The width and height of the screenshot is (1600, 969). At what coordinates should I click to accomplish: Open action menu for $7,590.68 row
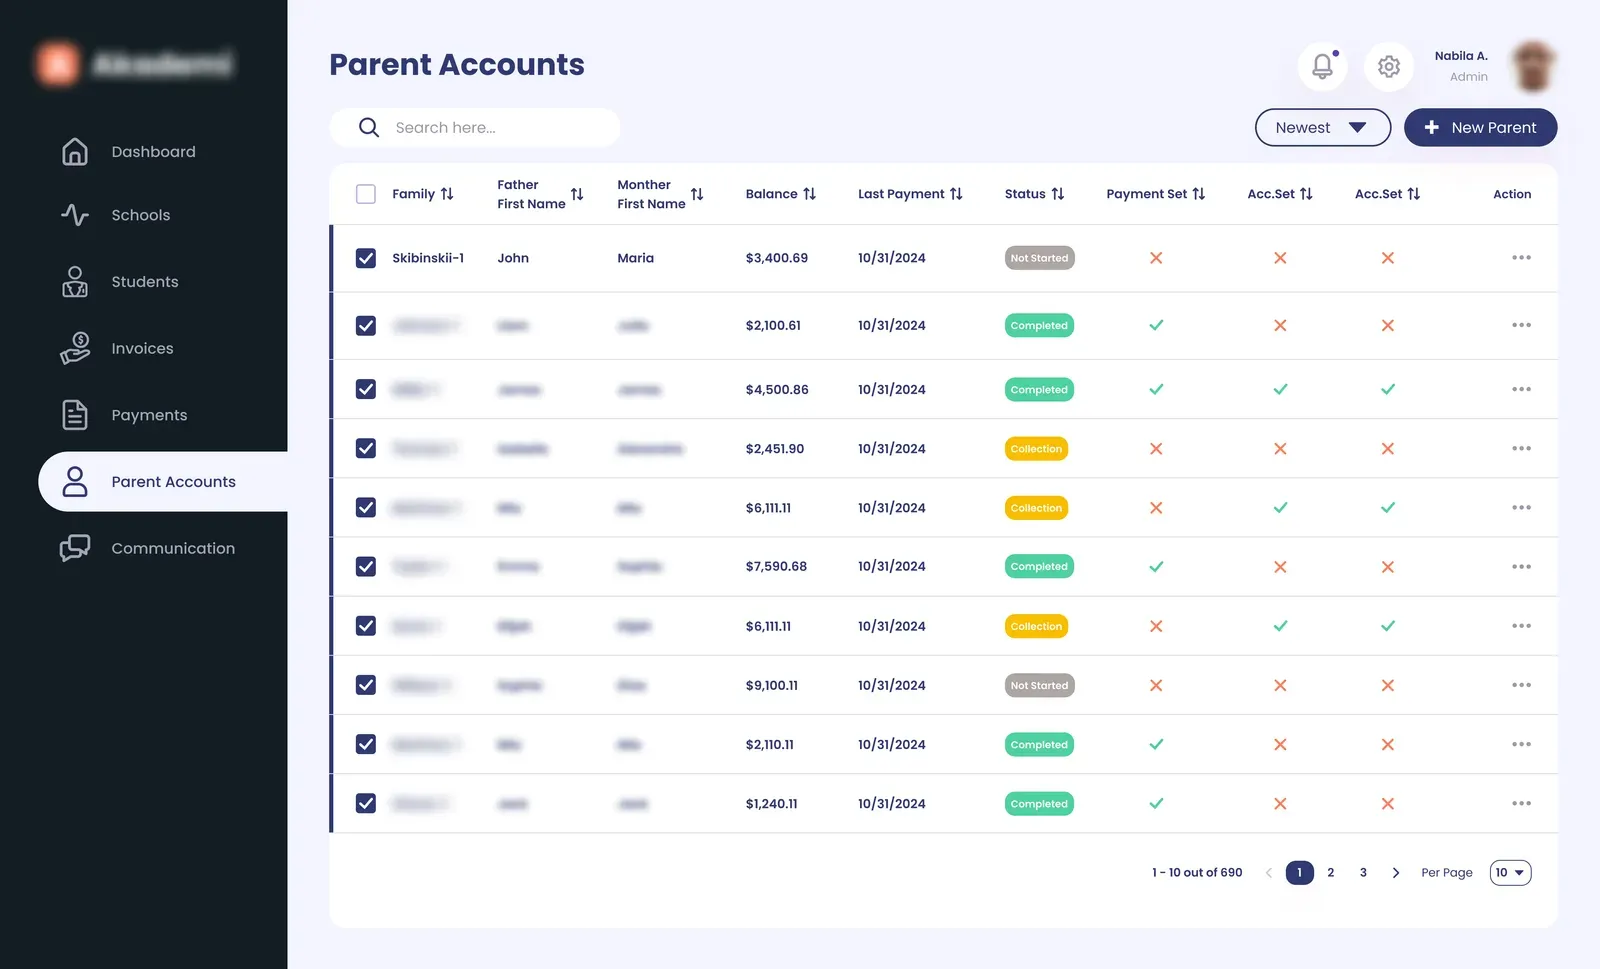[1521, 566]
